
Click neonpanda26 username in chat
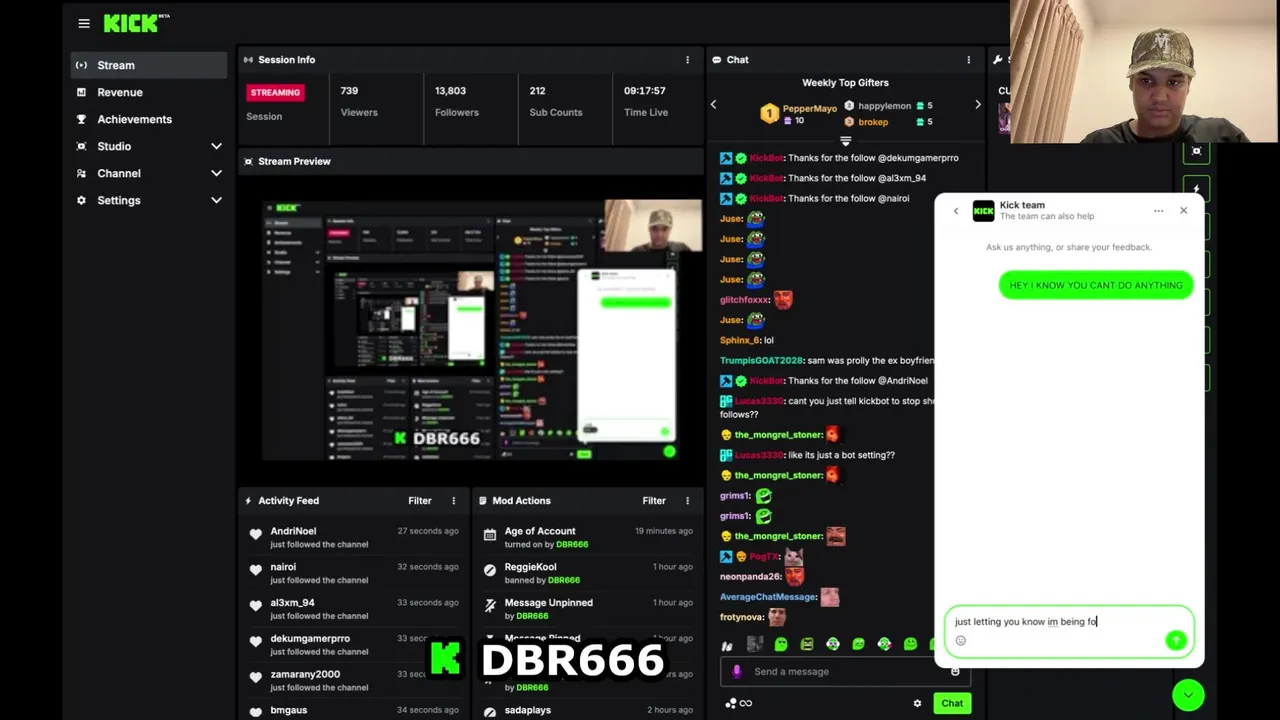click(749, 577)
